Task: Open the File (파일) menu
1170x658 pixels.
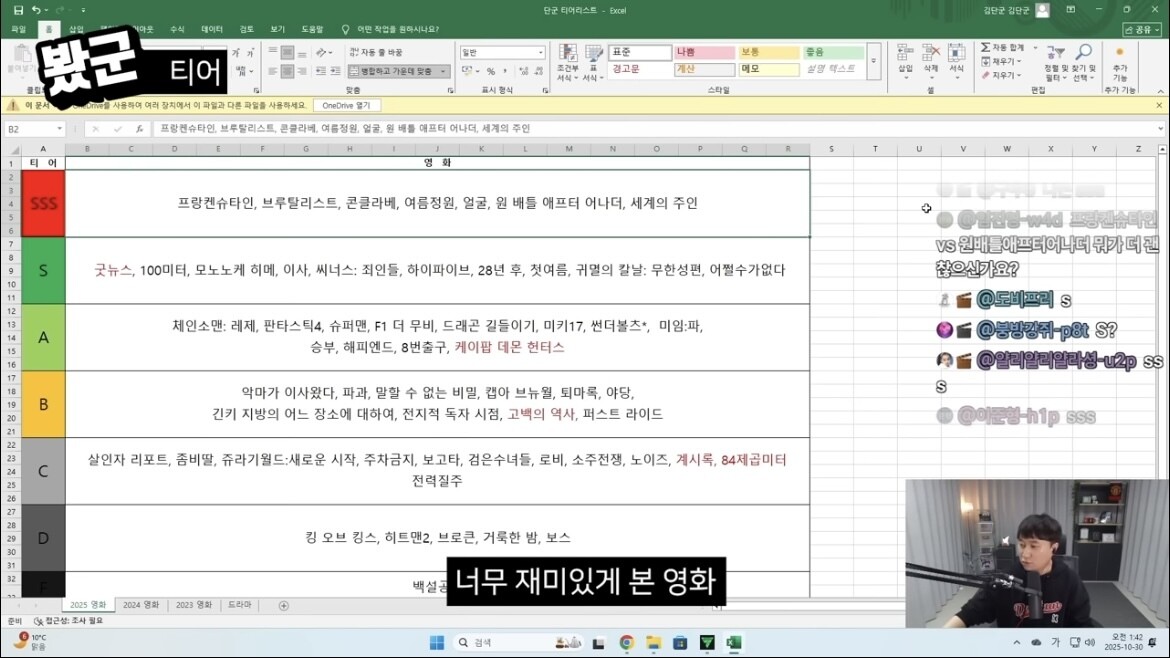Action: coord(19,29)
